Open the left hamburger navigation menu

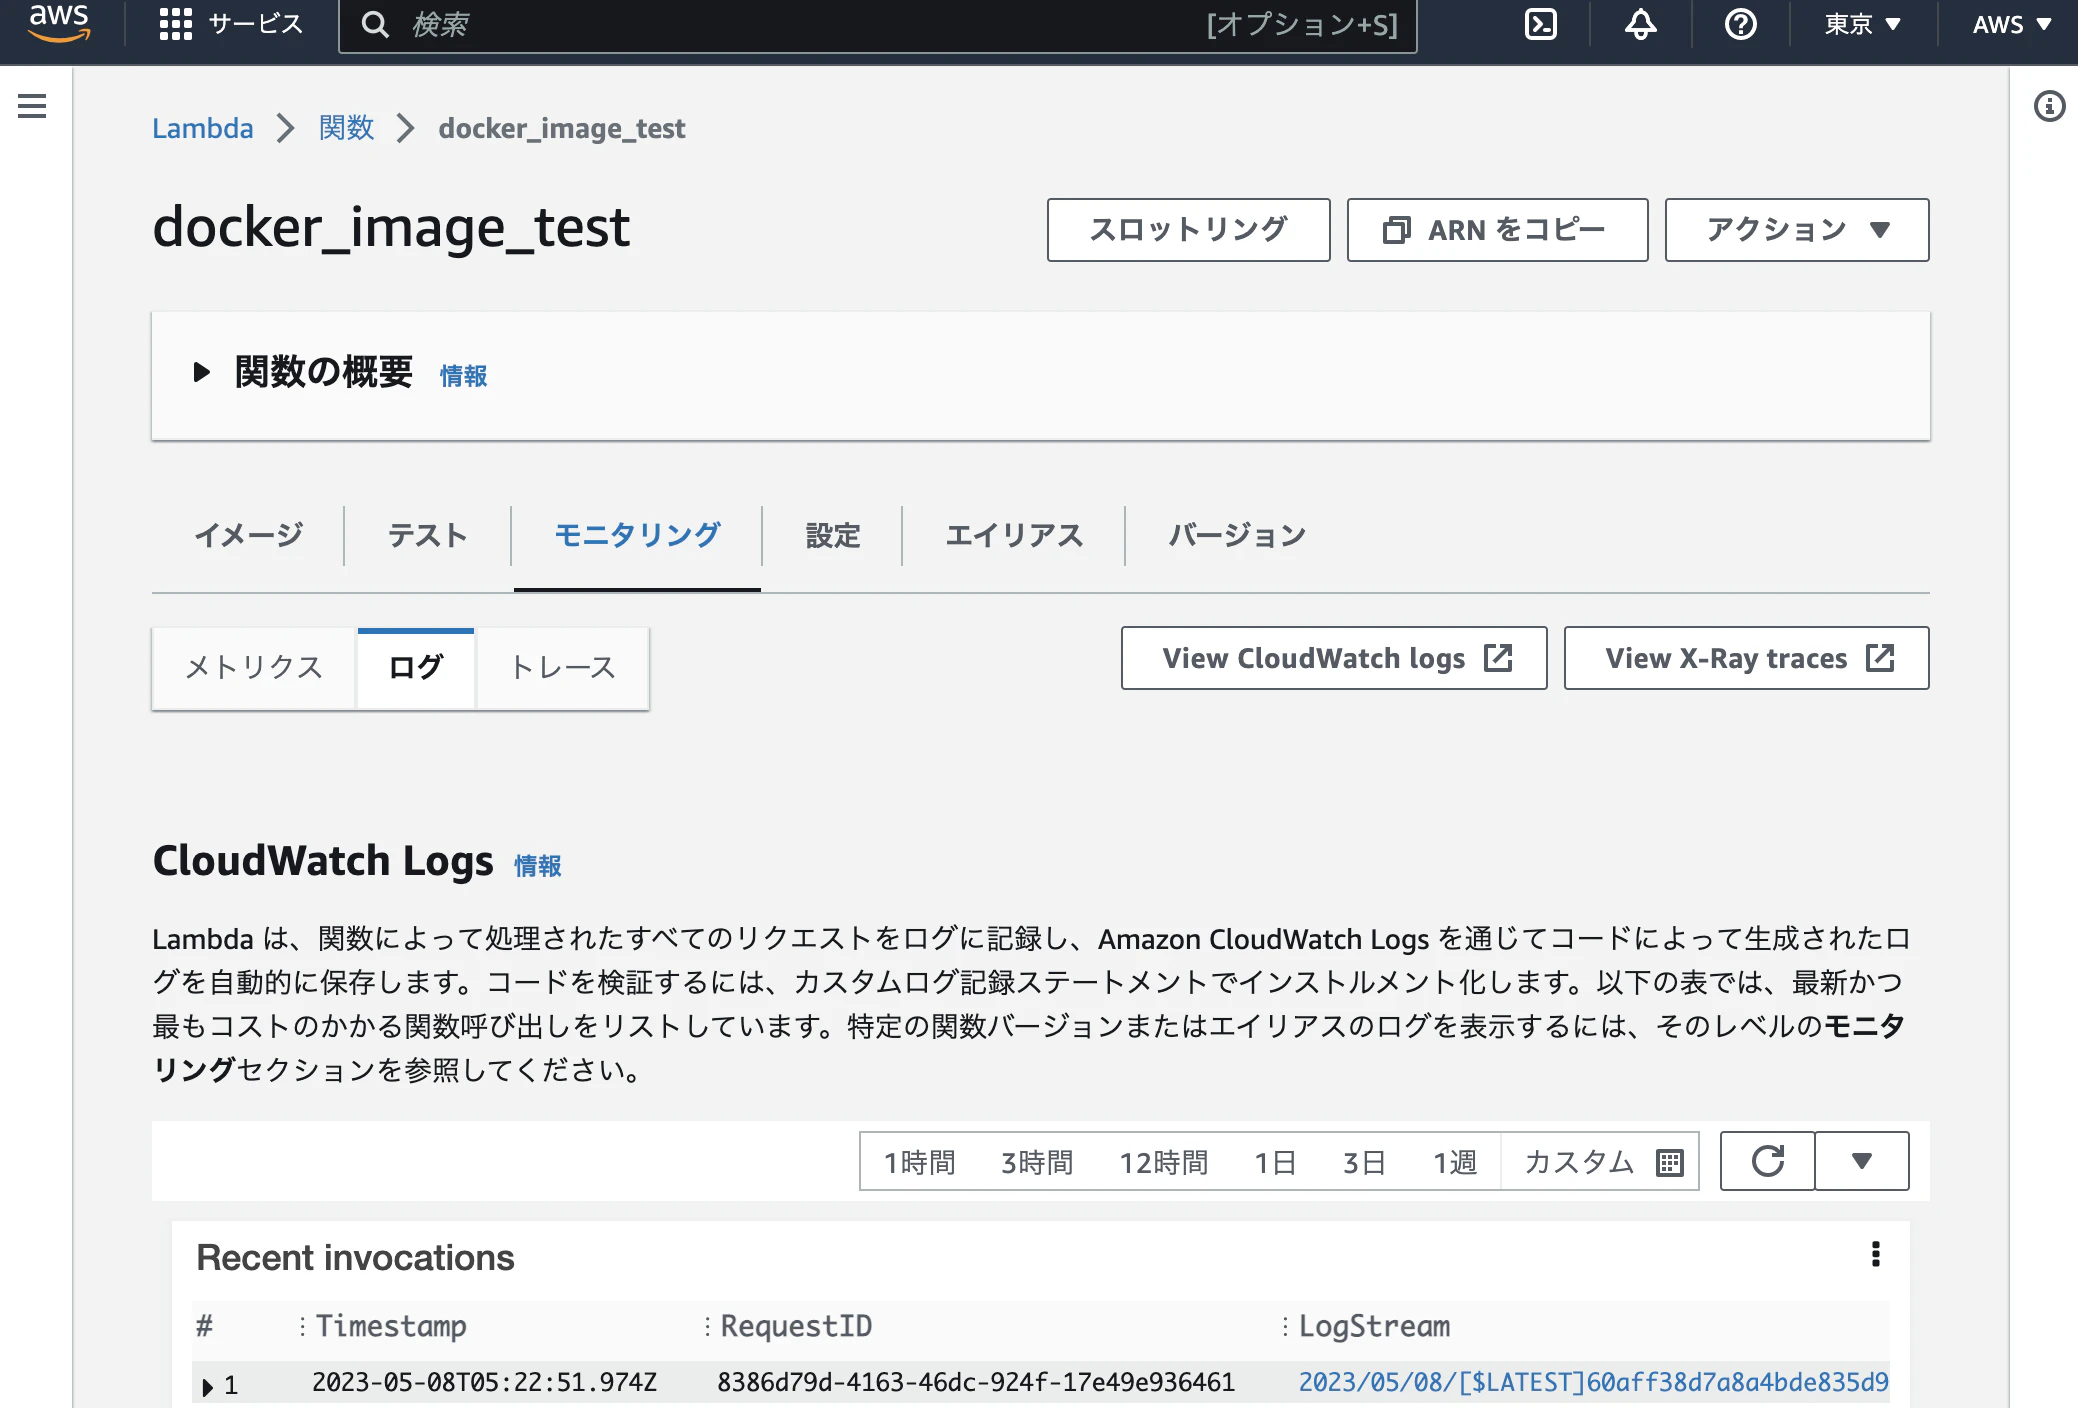pos(32,105)
